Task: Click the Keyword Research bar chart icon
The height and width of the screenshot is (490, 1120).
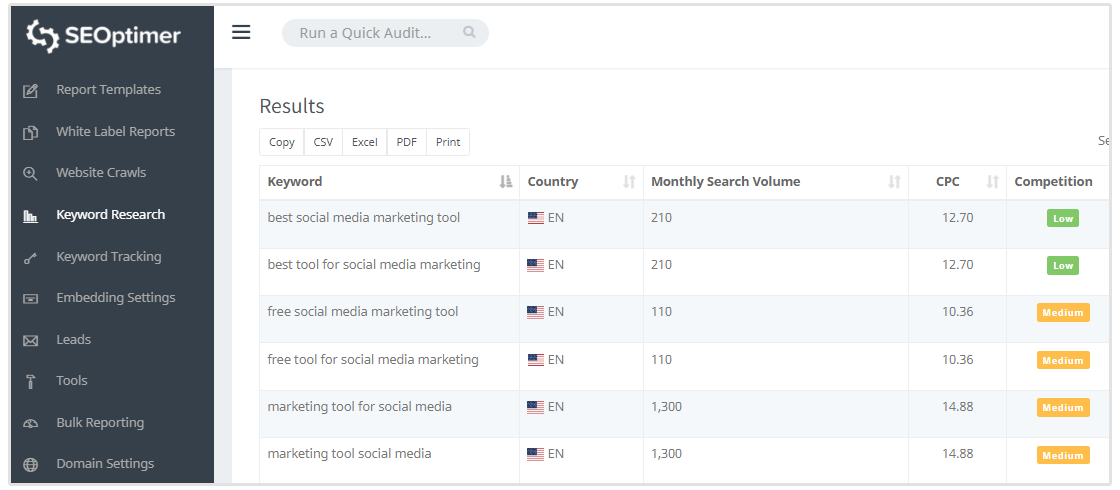Action: click(31, 215)
